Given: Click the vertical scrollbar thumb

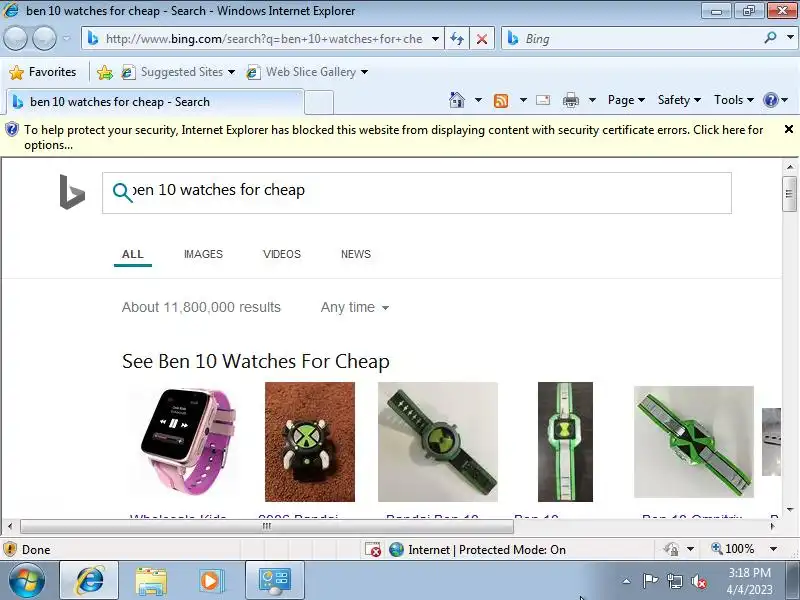Looking at the screenshot, I should (x=789, y=194).
